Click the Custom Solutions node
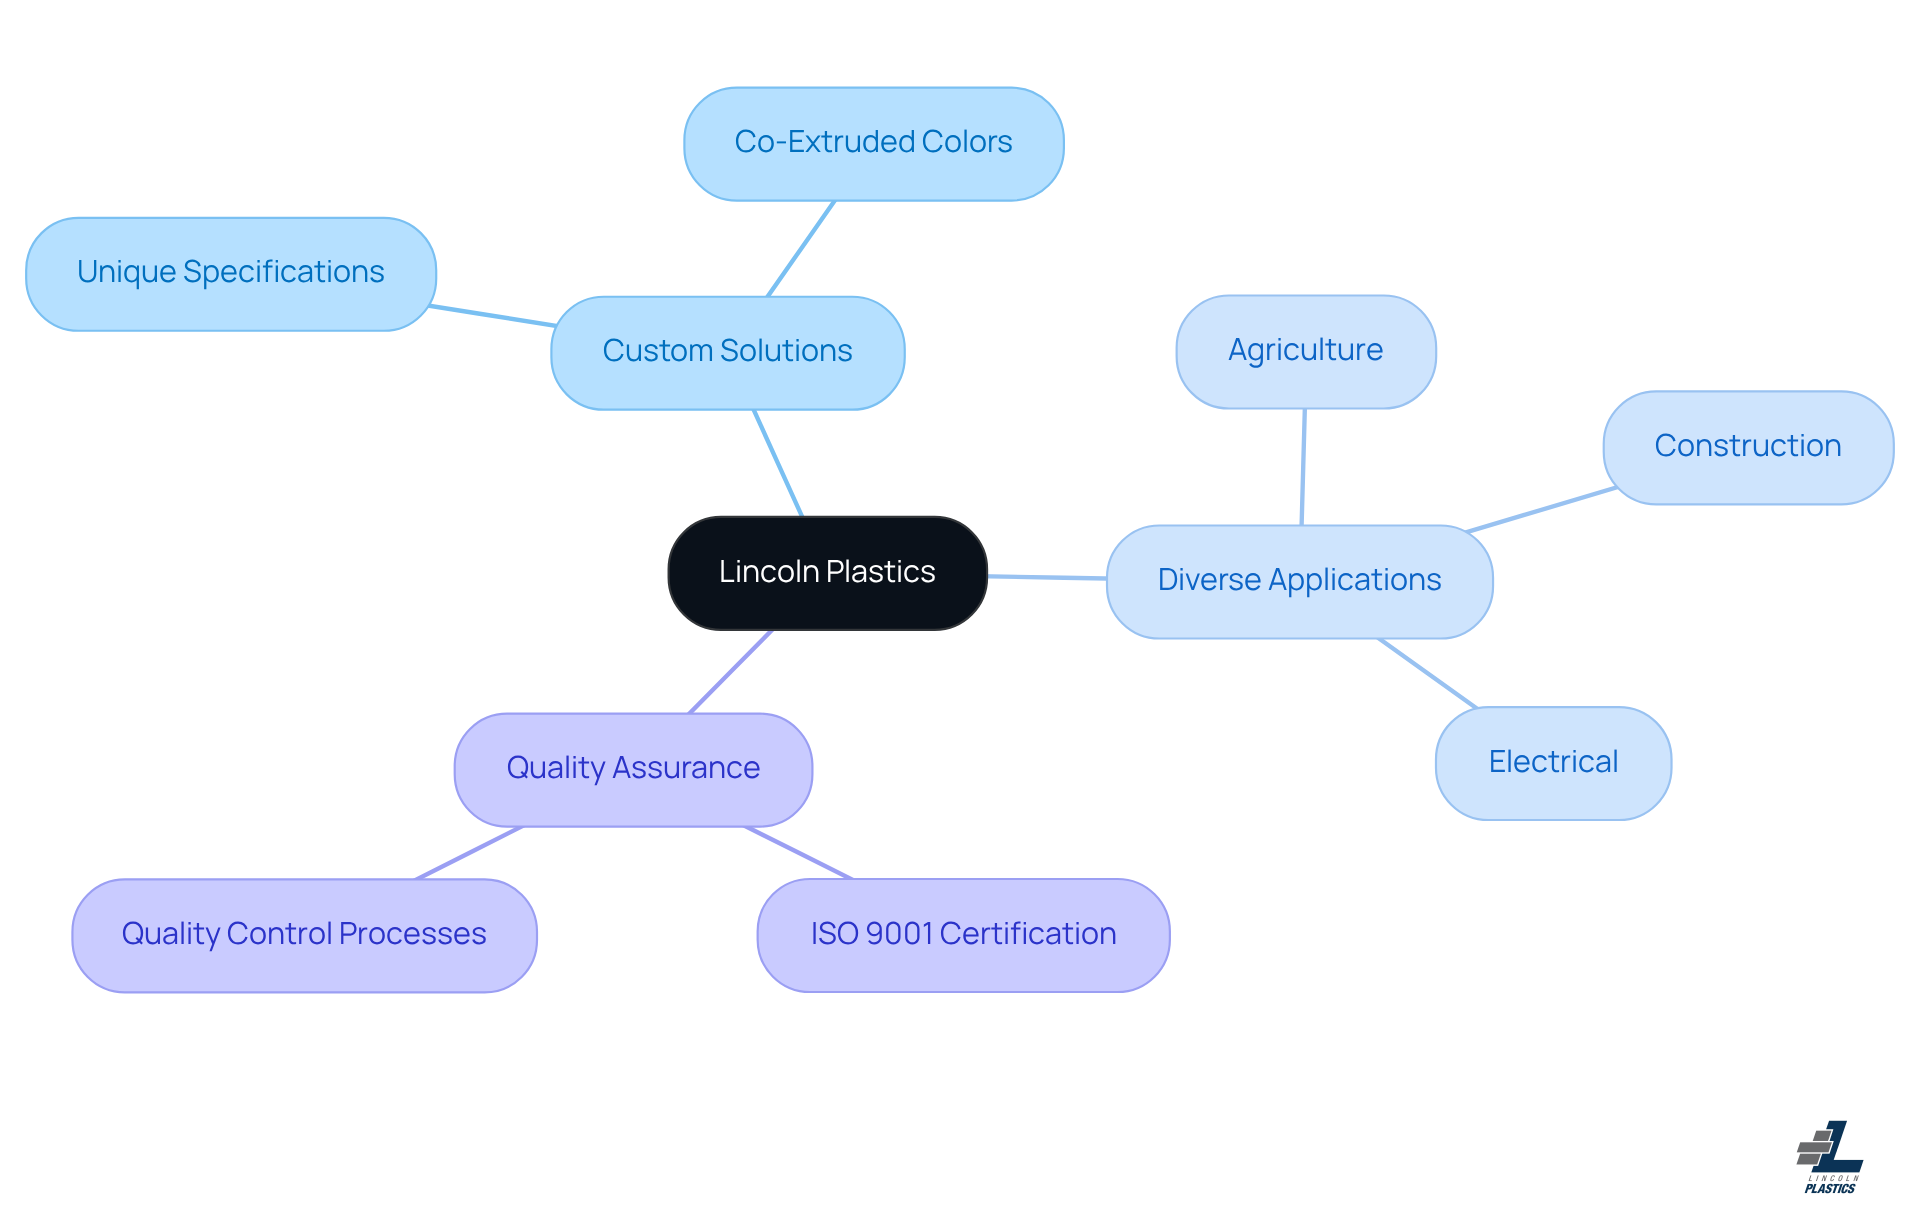1920x1215 pixels. pyautogui.click(x=727, y=352)
